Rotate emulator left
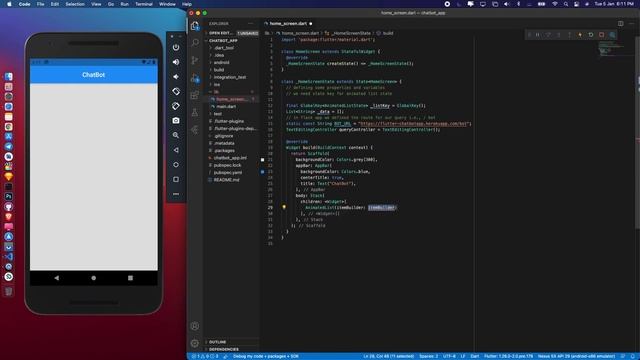This screenshot has height=360, width=640. 176,91
